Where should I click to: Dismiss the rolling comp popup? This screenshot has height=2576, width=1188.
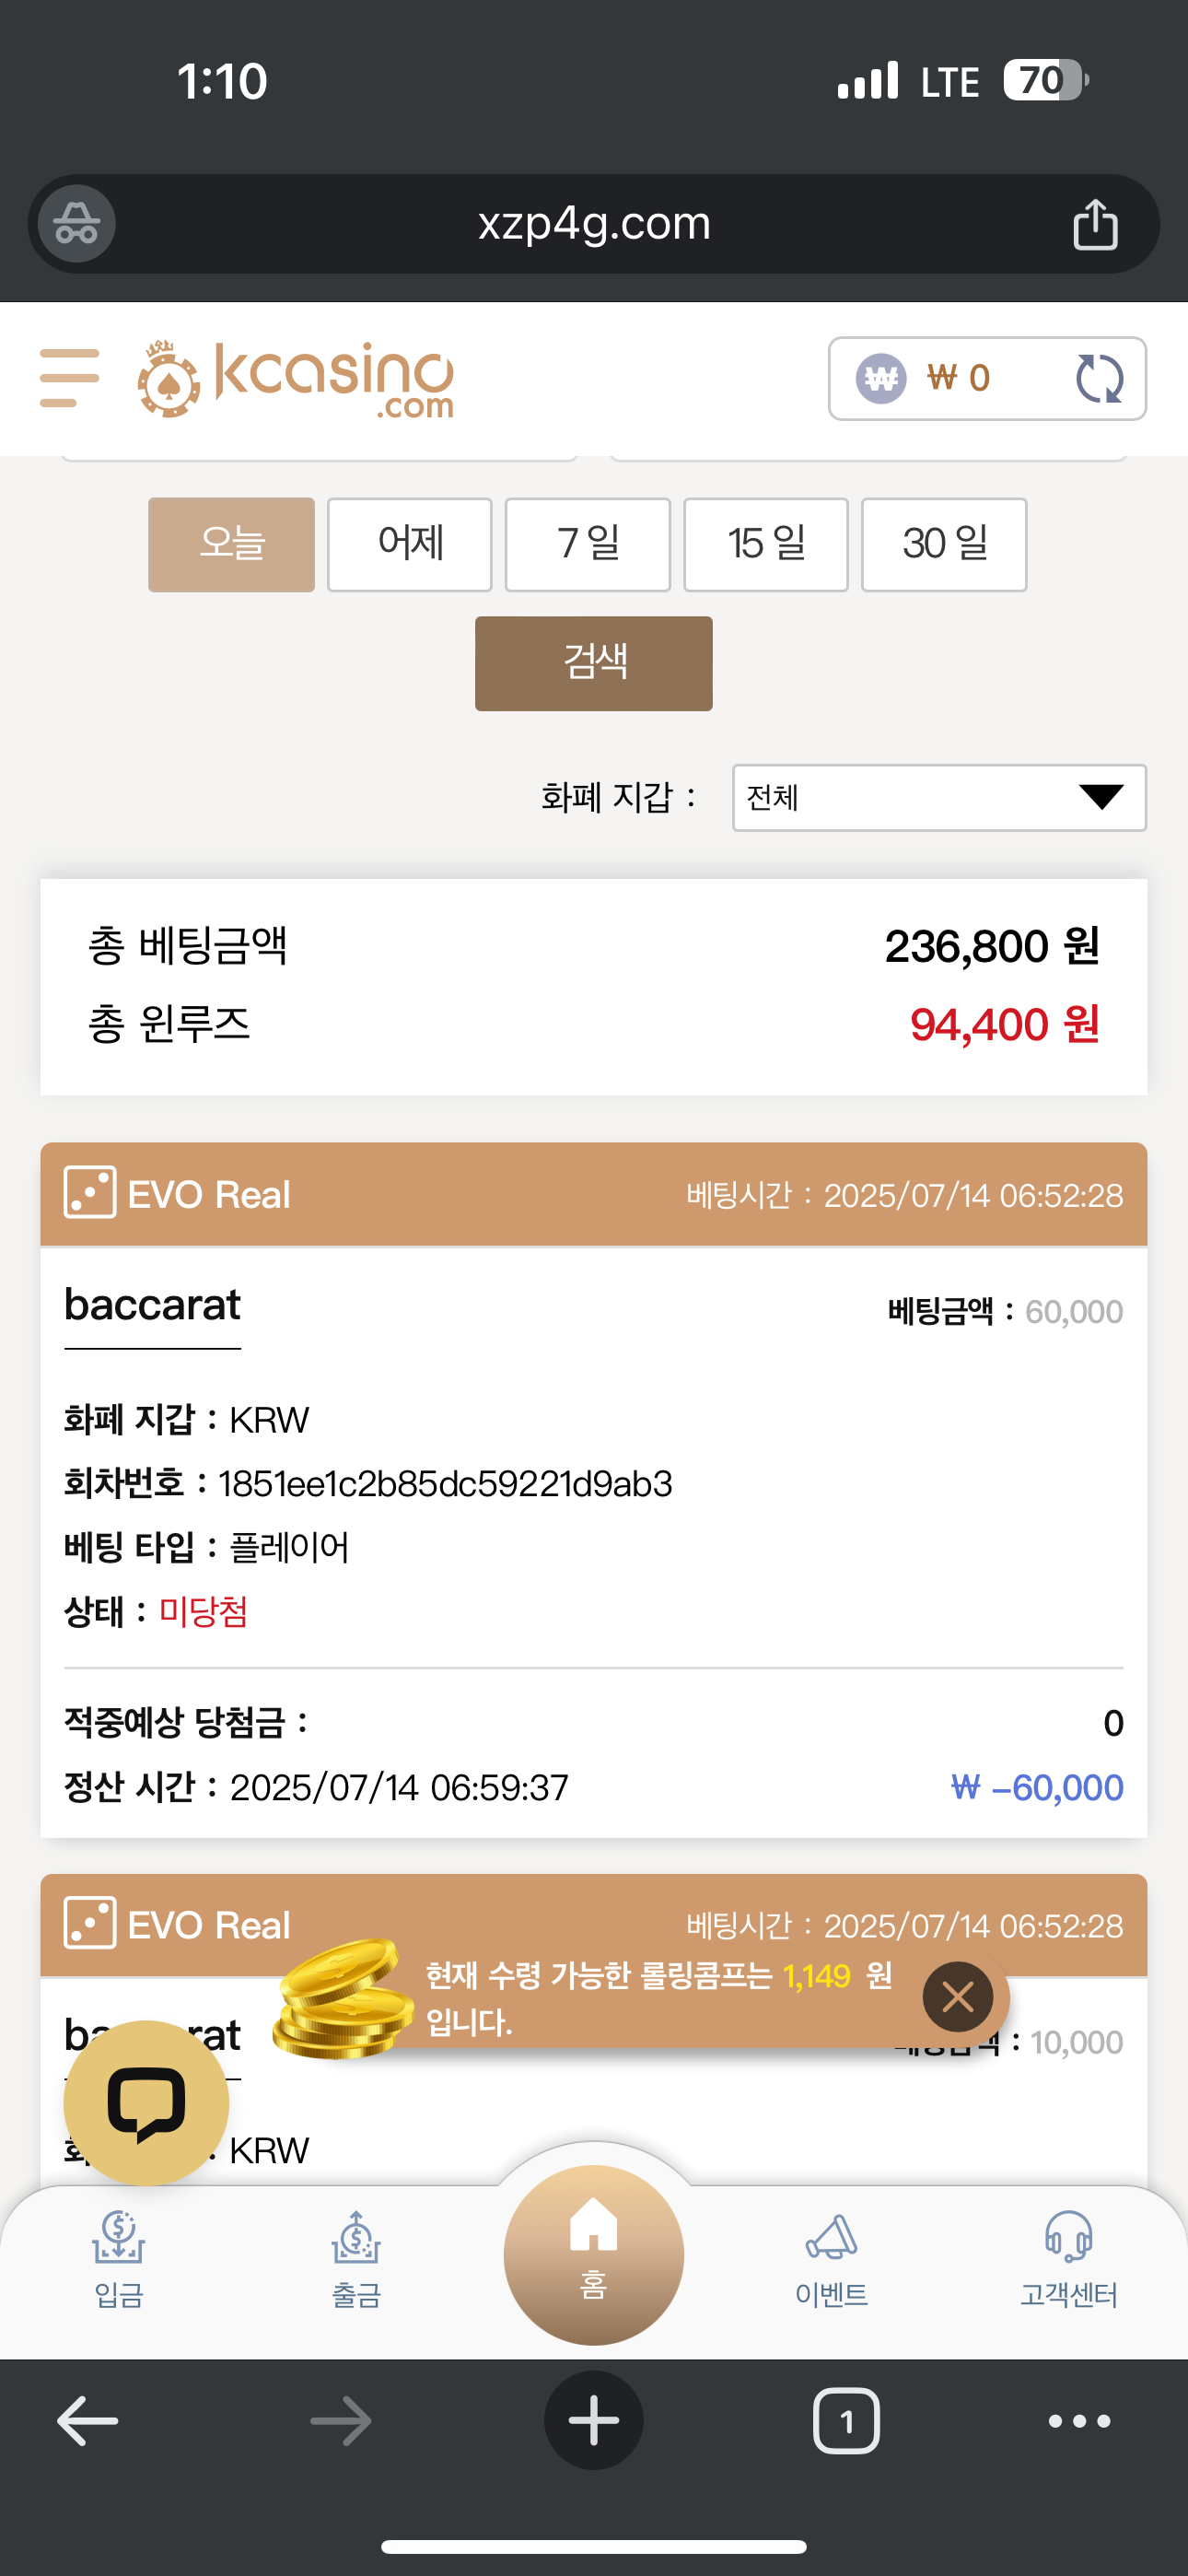[x=957, y=1997]
